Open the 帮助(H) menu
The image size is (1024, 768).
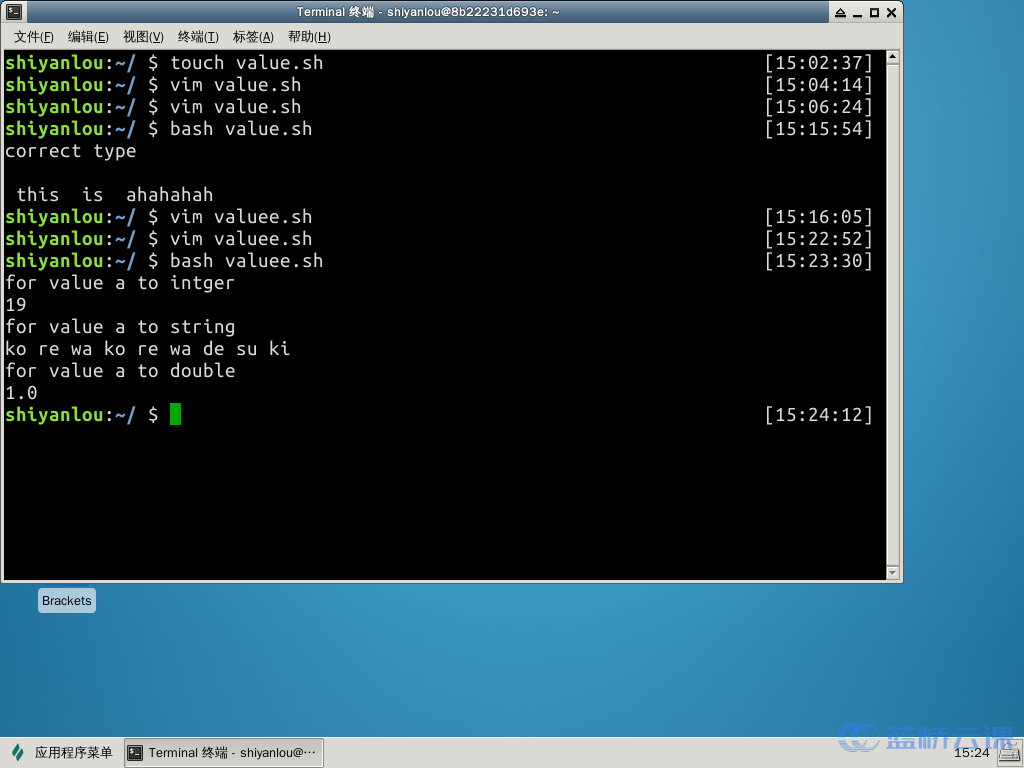[x=308, y=37]
